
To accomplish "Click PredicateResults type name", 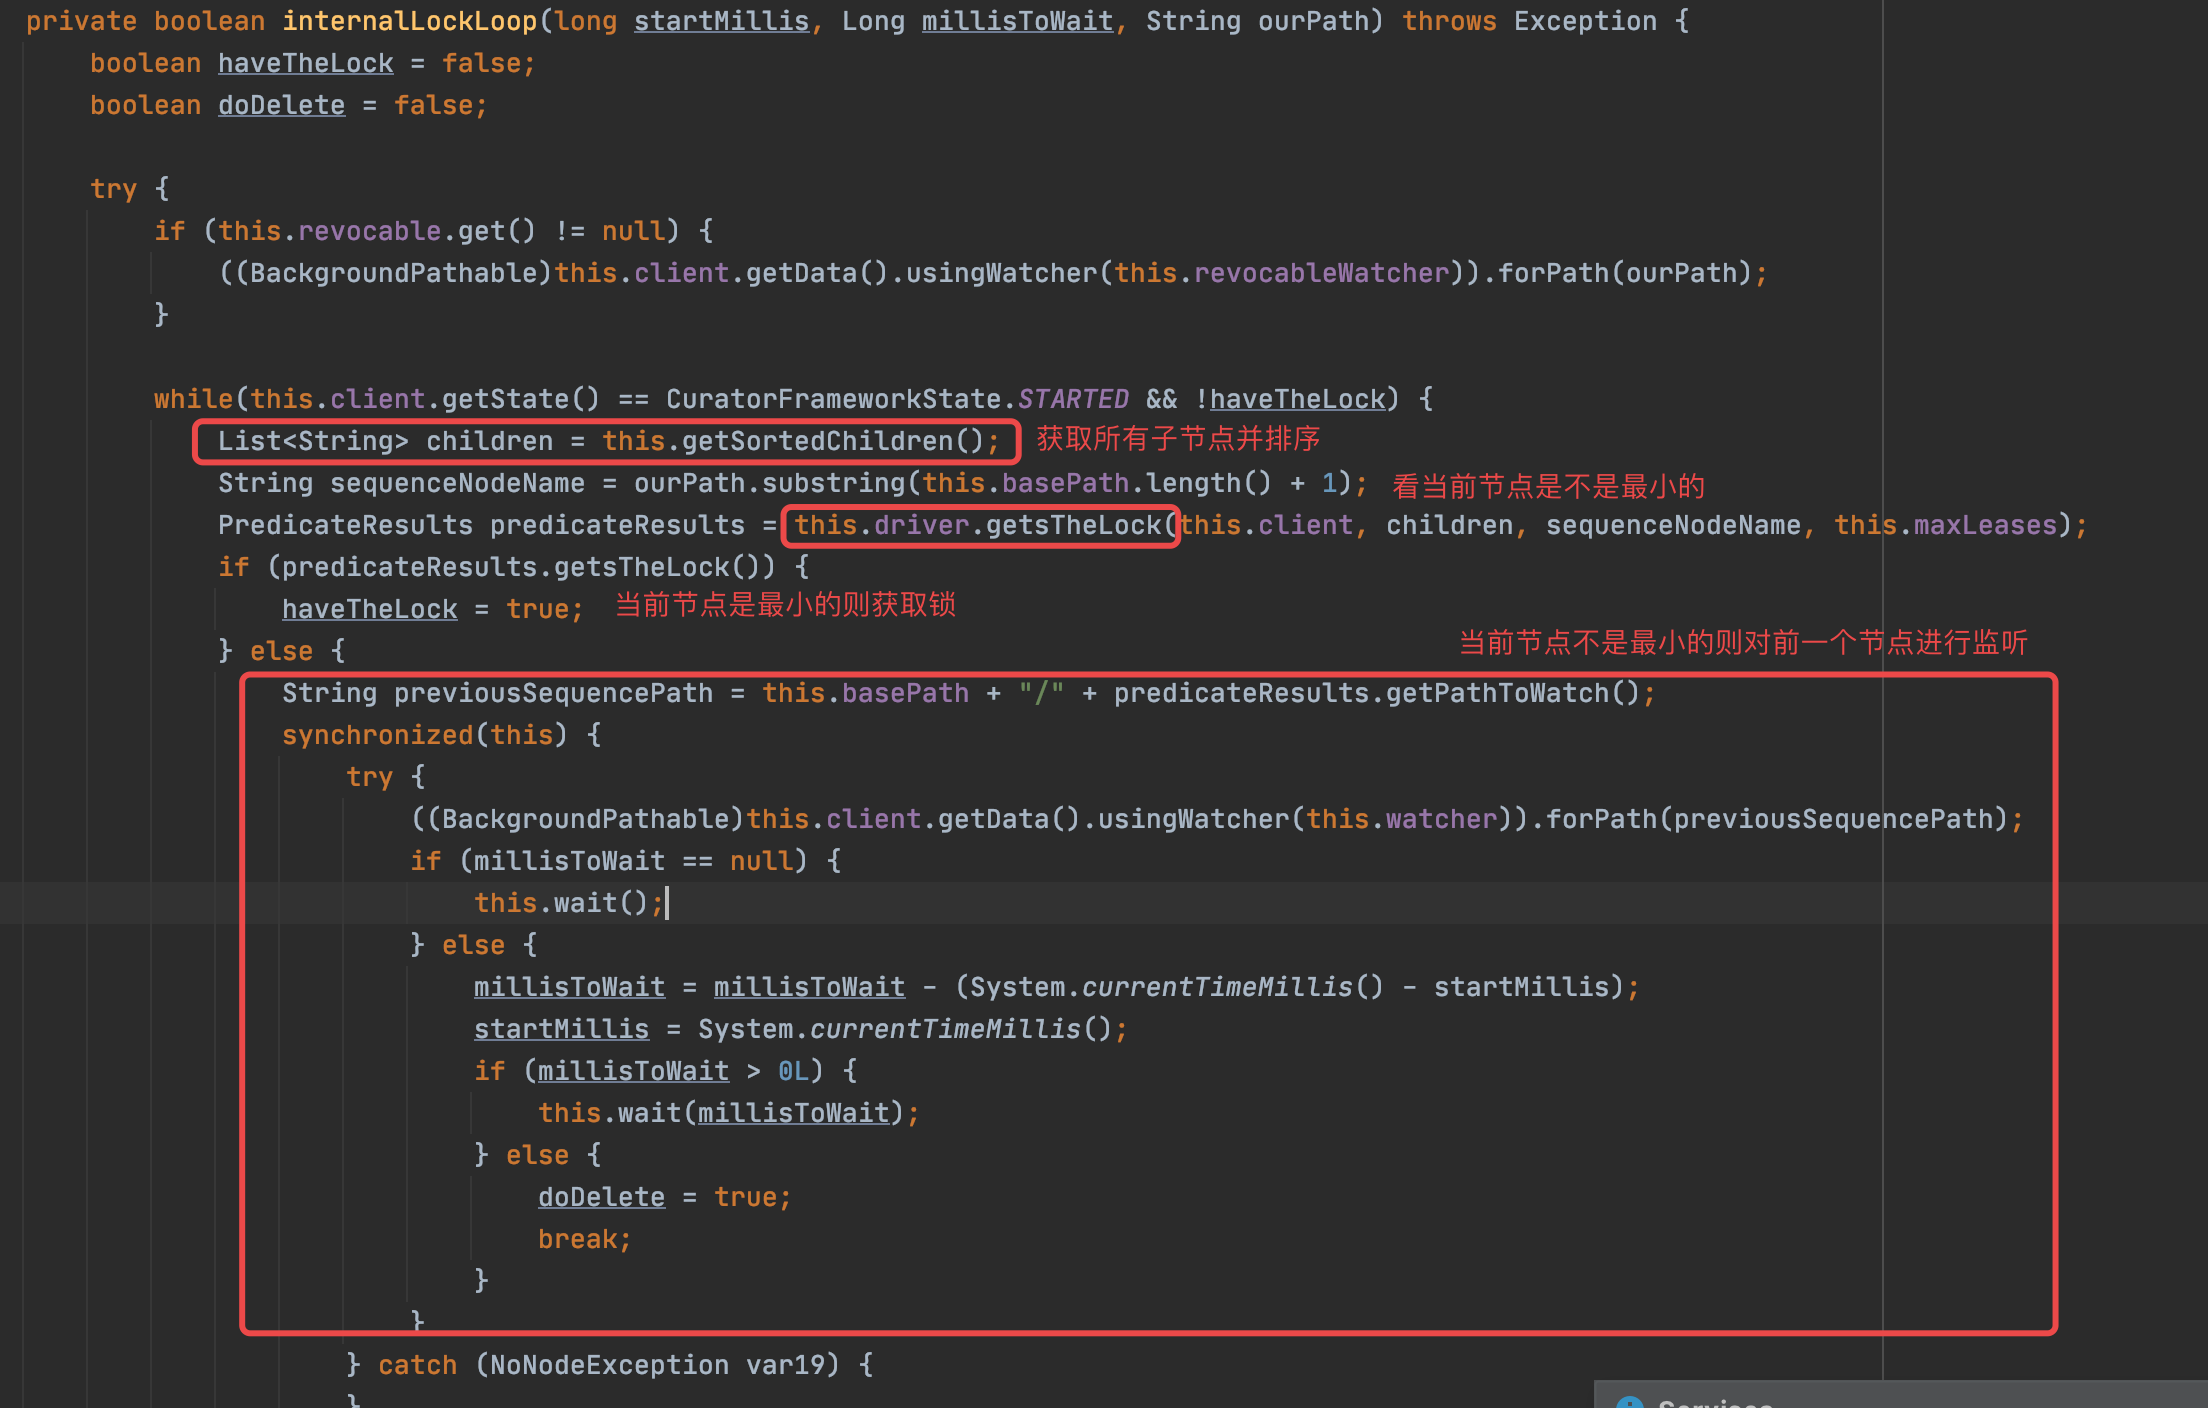I will click(345, 525).
